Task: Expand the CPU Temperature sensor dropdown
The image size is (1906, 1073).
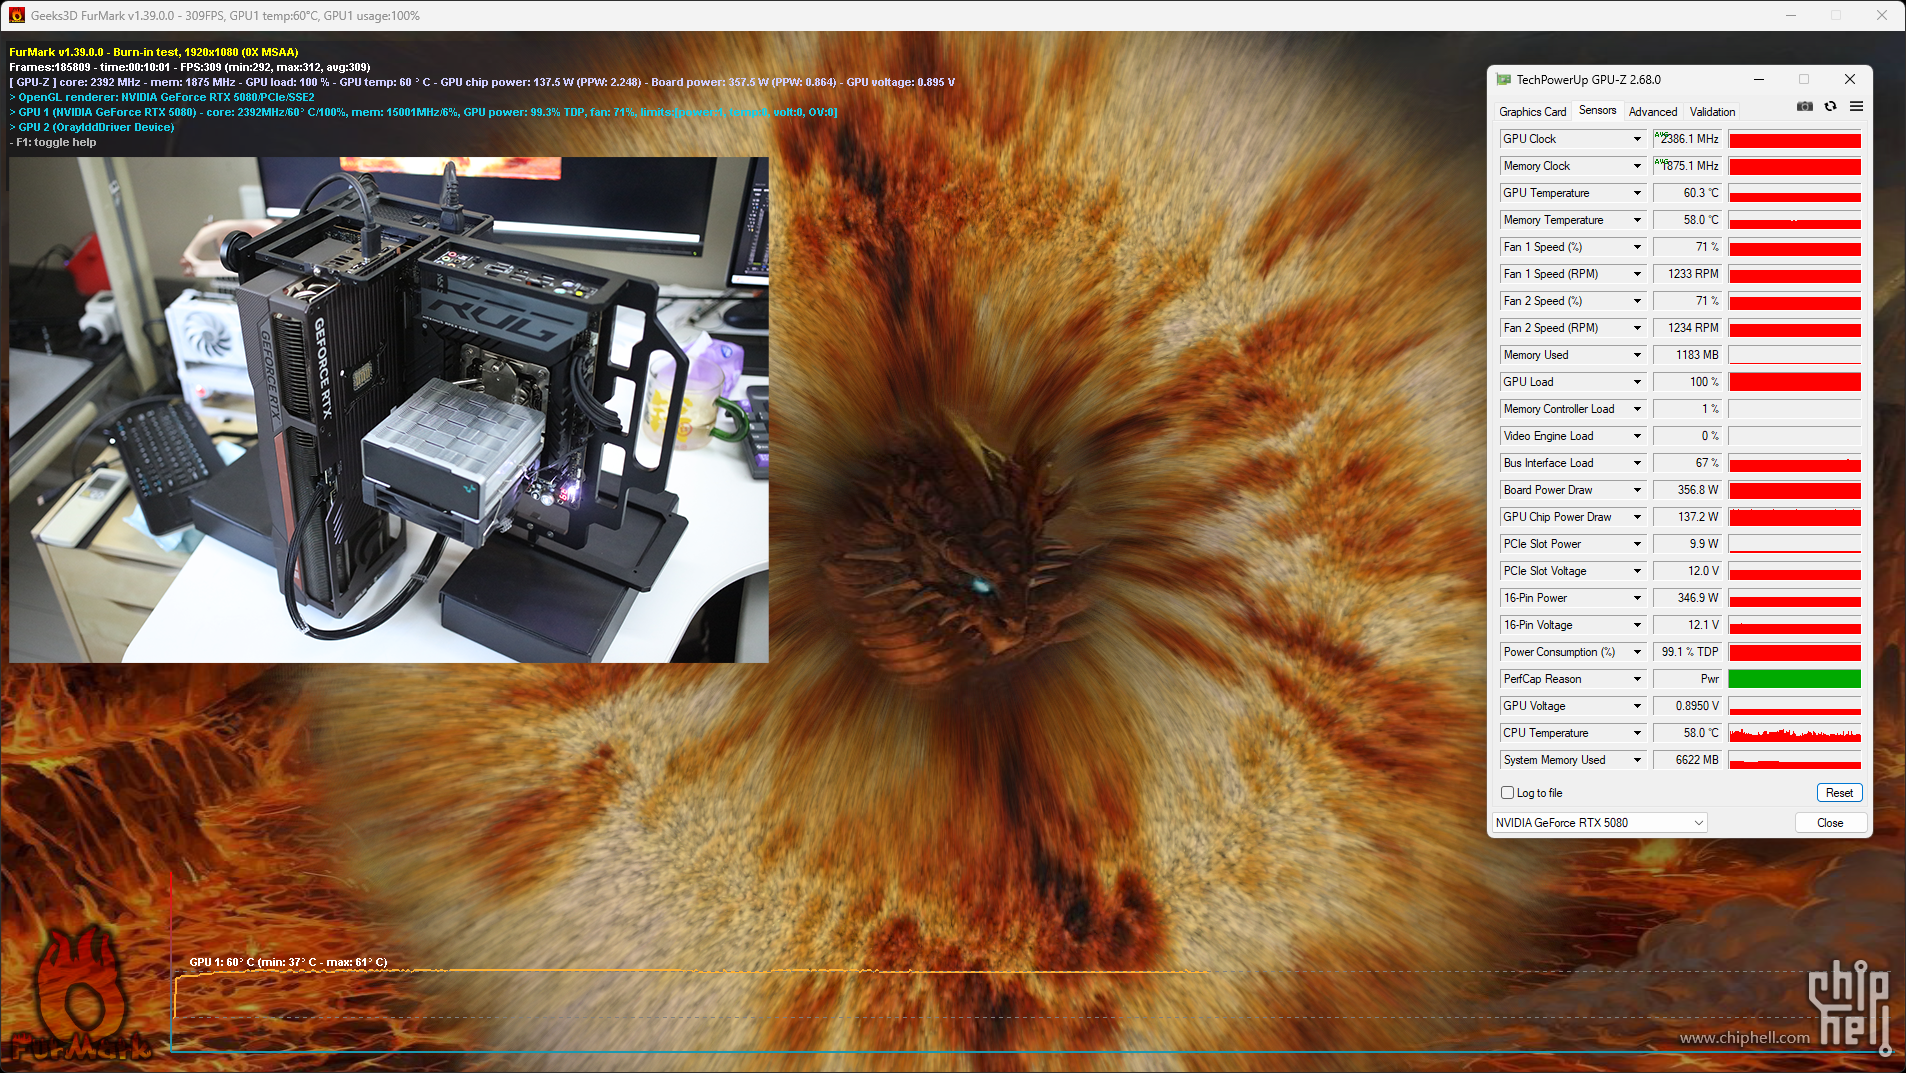Action: click(x=1637, y=733)
